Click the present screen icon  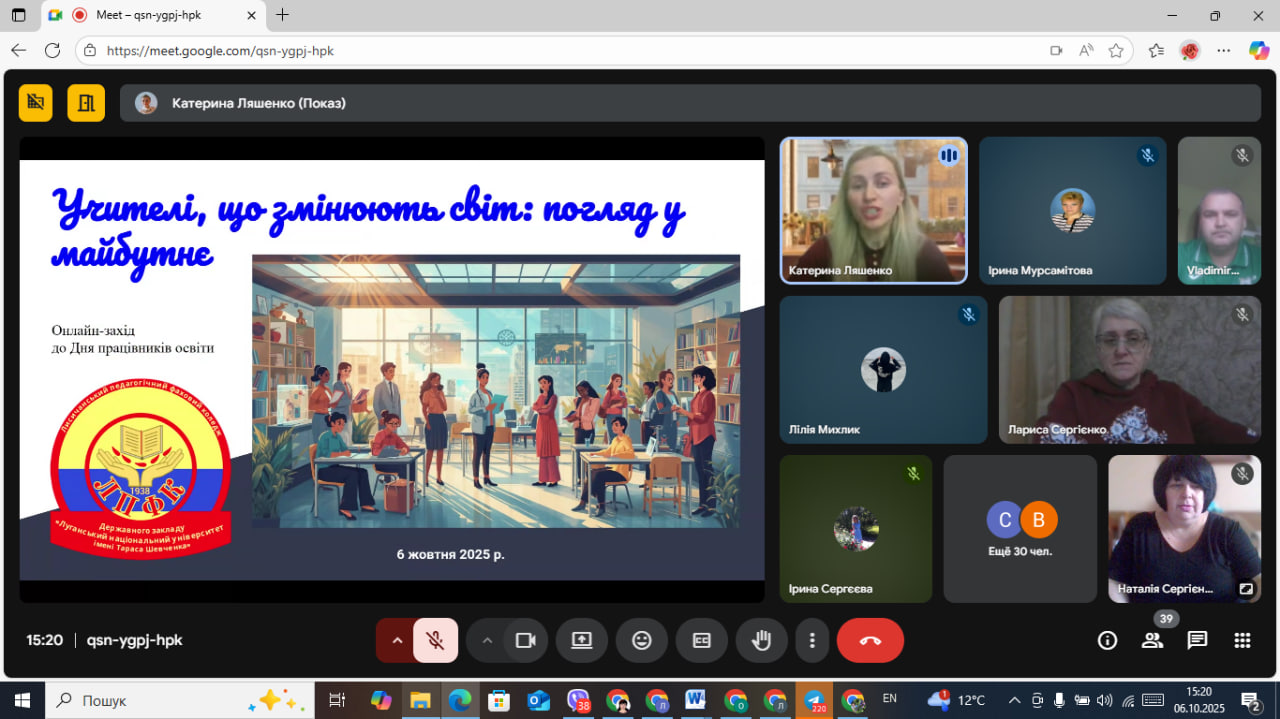tap(582, 641)
